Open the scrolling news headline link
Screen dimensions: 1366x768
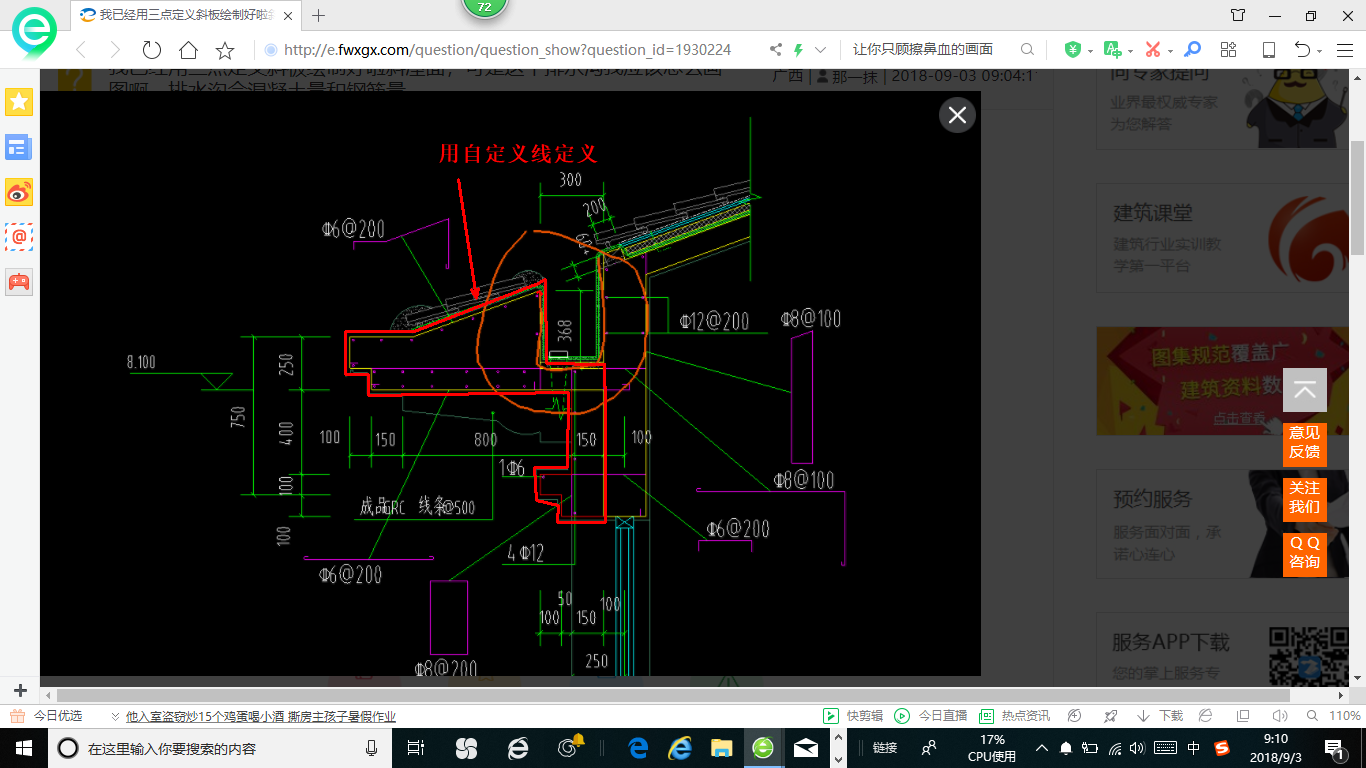coord(261,716)
